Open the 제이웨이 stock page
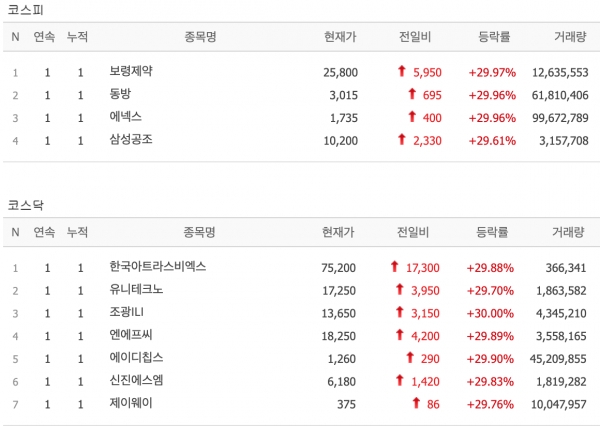Screen dimensions: 600x426 click(131, 403)
